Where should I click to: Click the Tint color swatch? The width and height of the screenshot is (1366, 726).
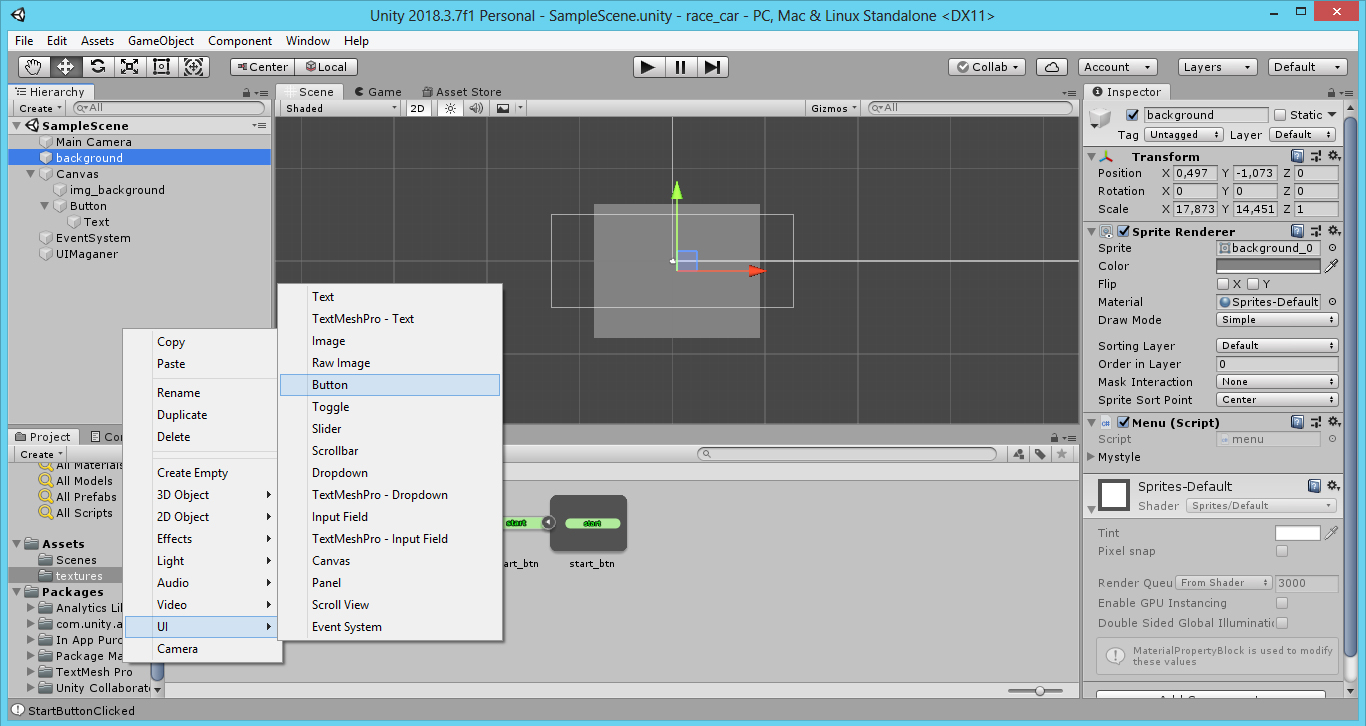coord(1298,533)
